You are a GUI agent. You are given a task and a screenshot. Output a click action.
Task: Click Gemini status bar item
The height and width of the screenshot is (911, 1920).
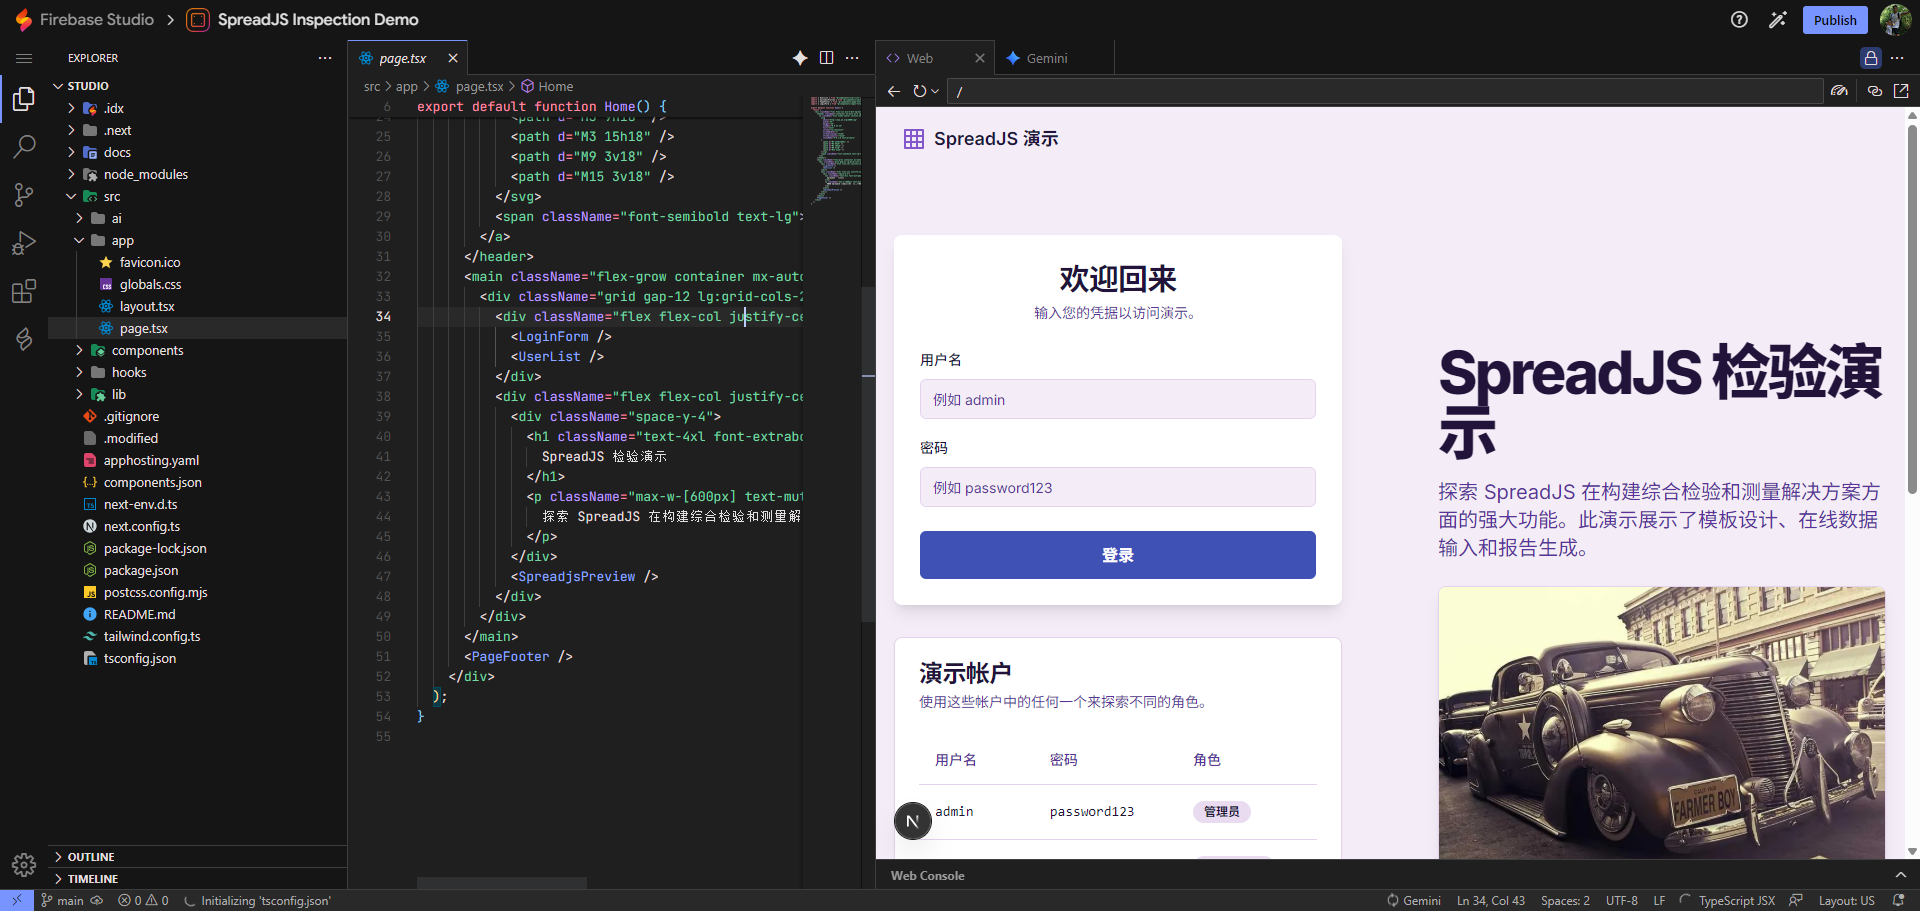pyautogui.click(x=1413, y=900)
